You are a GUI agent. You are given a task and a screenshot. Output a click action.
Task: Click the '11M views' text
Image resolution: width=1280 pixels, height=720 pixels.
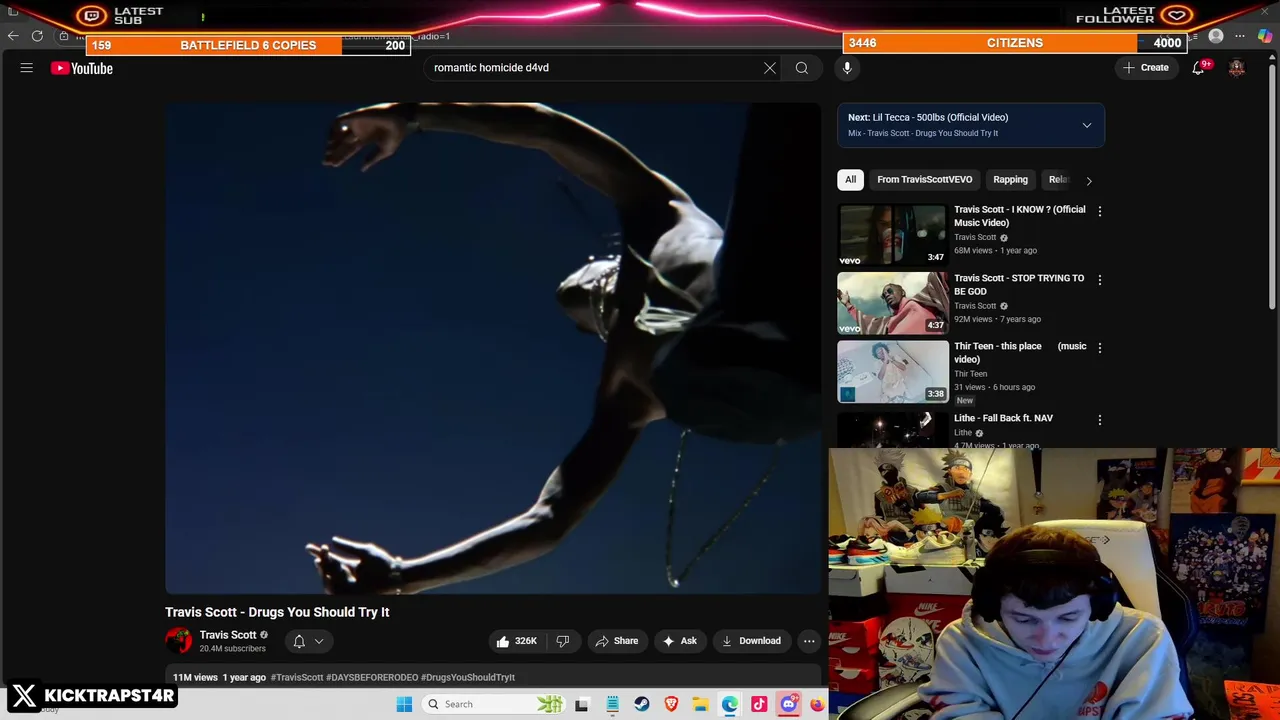click(x=195, y=677)
